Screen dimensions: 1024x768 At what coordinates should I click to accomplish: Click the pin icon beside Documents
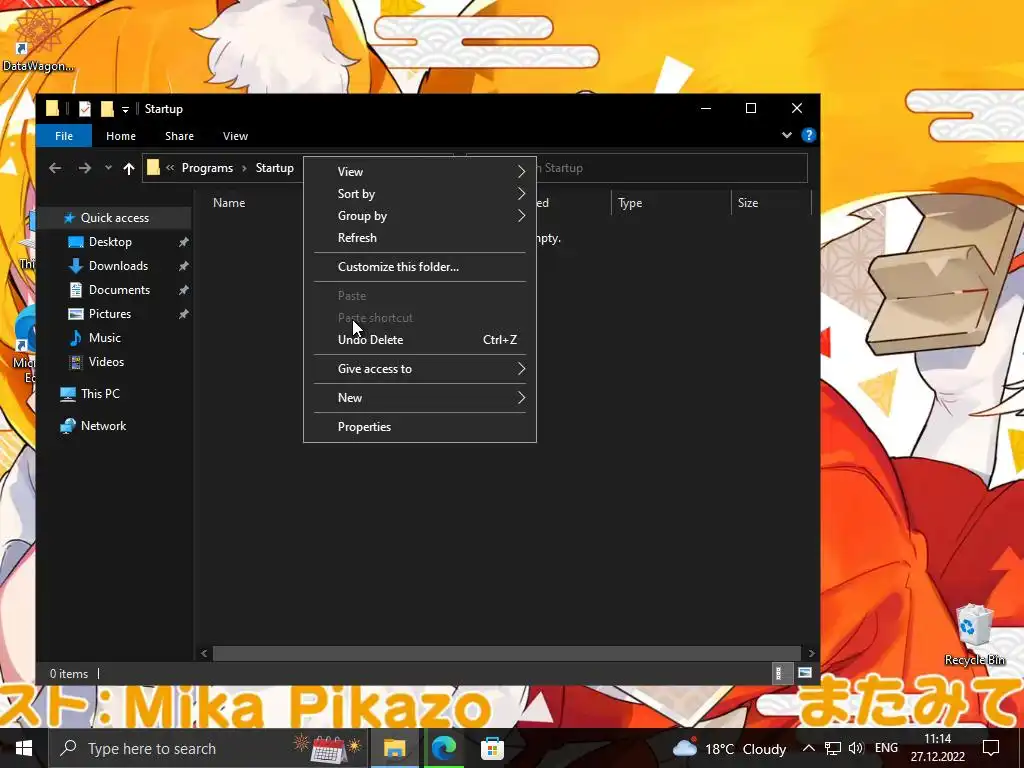point(184,290)
